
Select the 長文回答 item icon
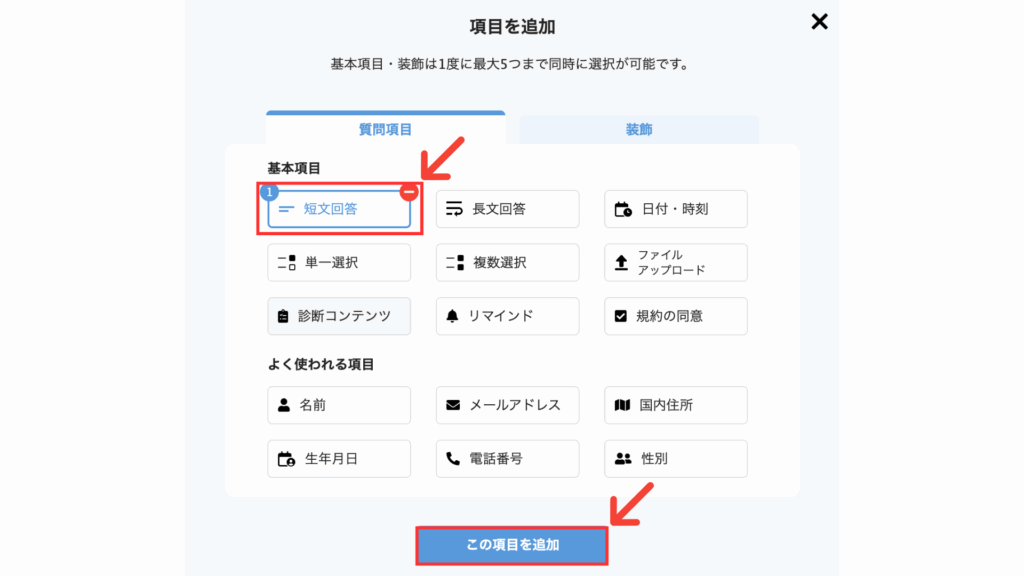click(x=454, y=209)
